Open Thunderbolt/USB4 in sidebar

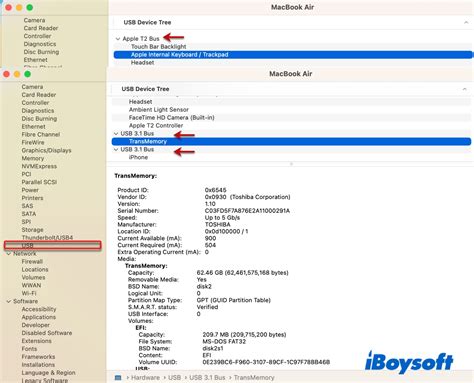pyautogui.click(x=47, y=238)
